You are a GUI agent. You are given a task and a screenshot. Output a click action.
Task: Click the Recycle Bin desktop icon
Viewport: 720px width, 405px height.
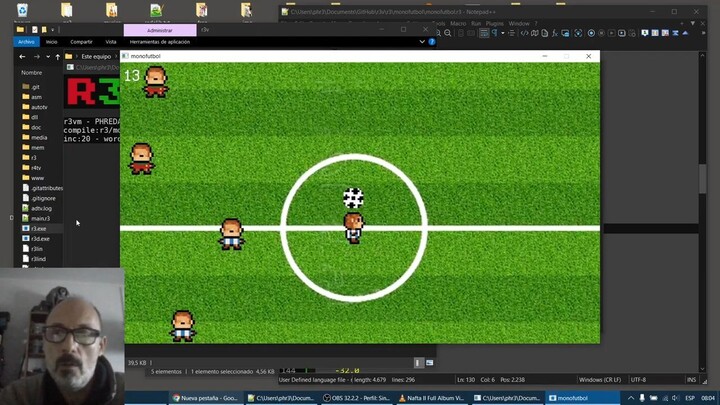(22, 10)
